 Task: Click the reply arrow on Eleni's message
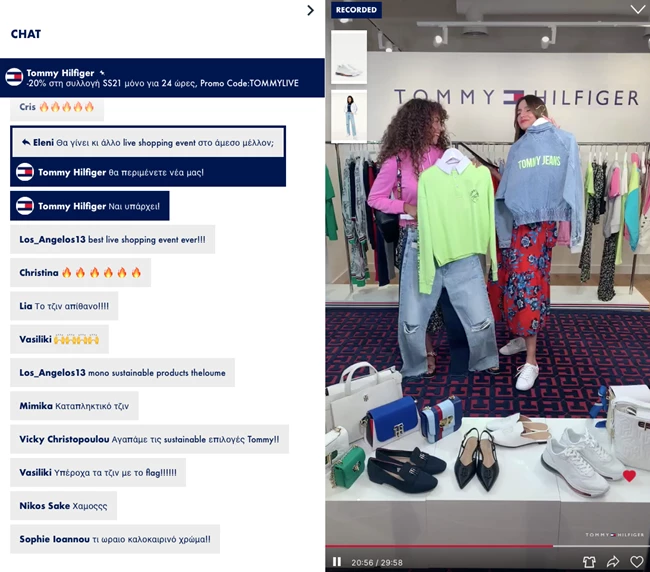pos(25,142)
